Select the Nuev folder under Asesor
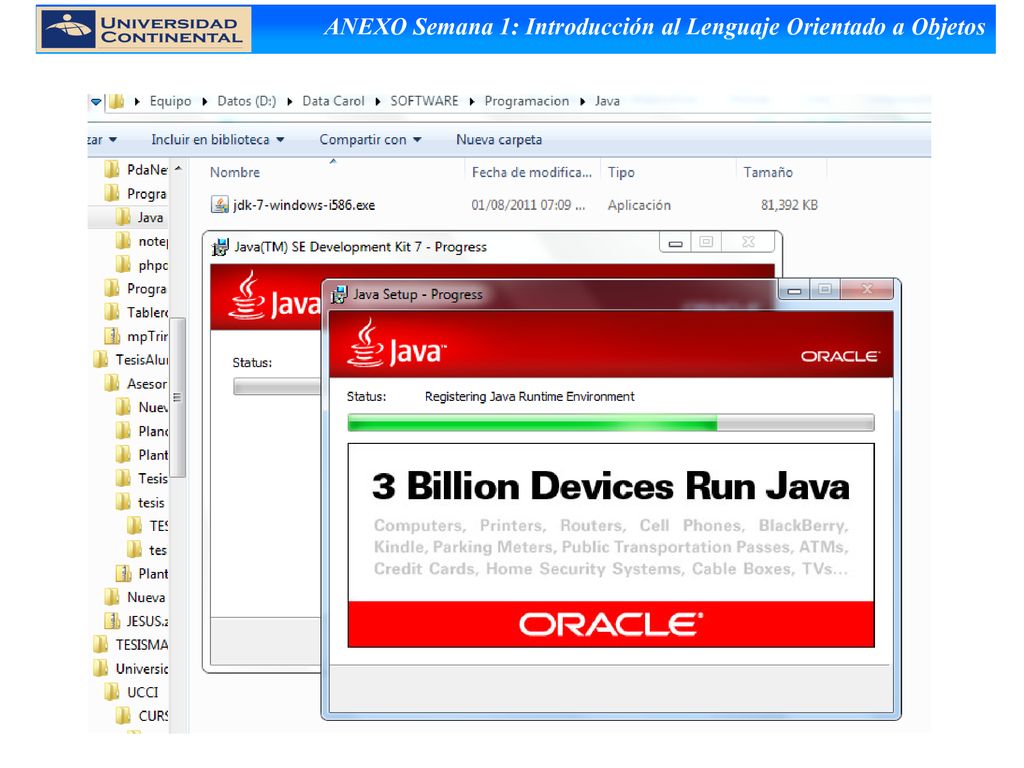This screenshot has width=1024, height=768. click(153, 408)
